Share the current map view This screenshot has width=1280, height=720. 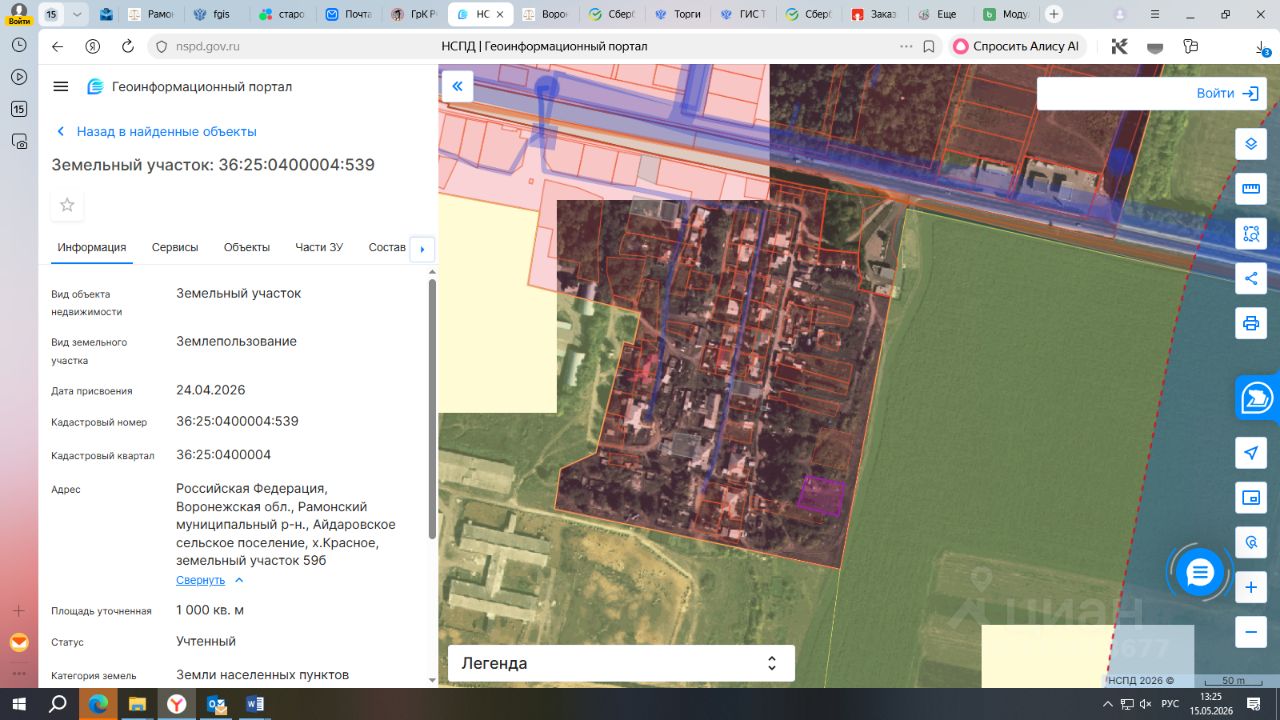1250,278
